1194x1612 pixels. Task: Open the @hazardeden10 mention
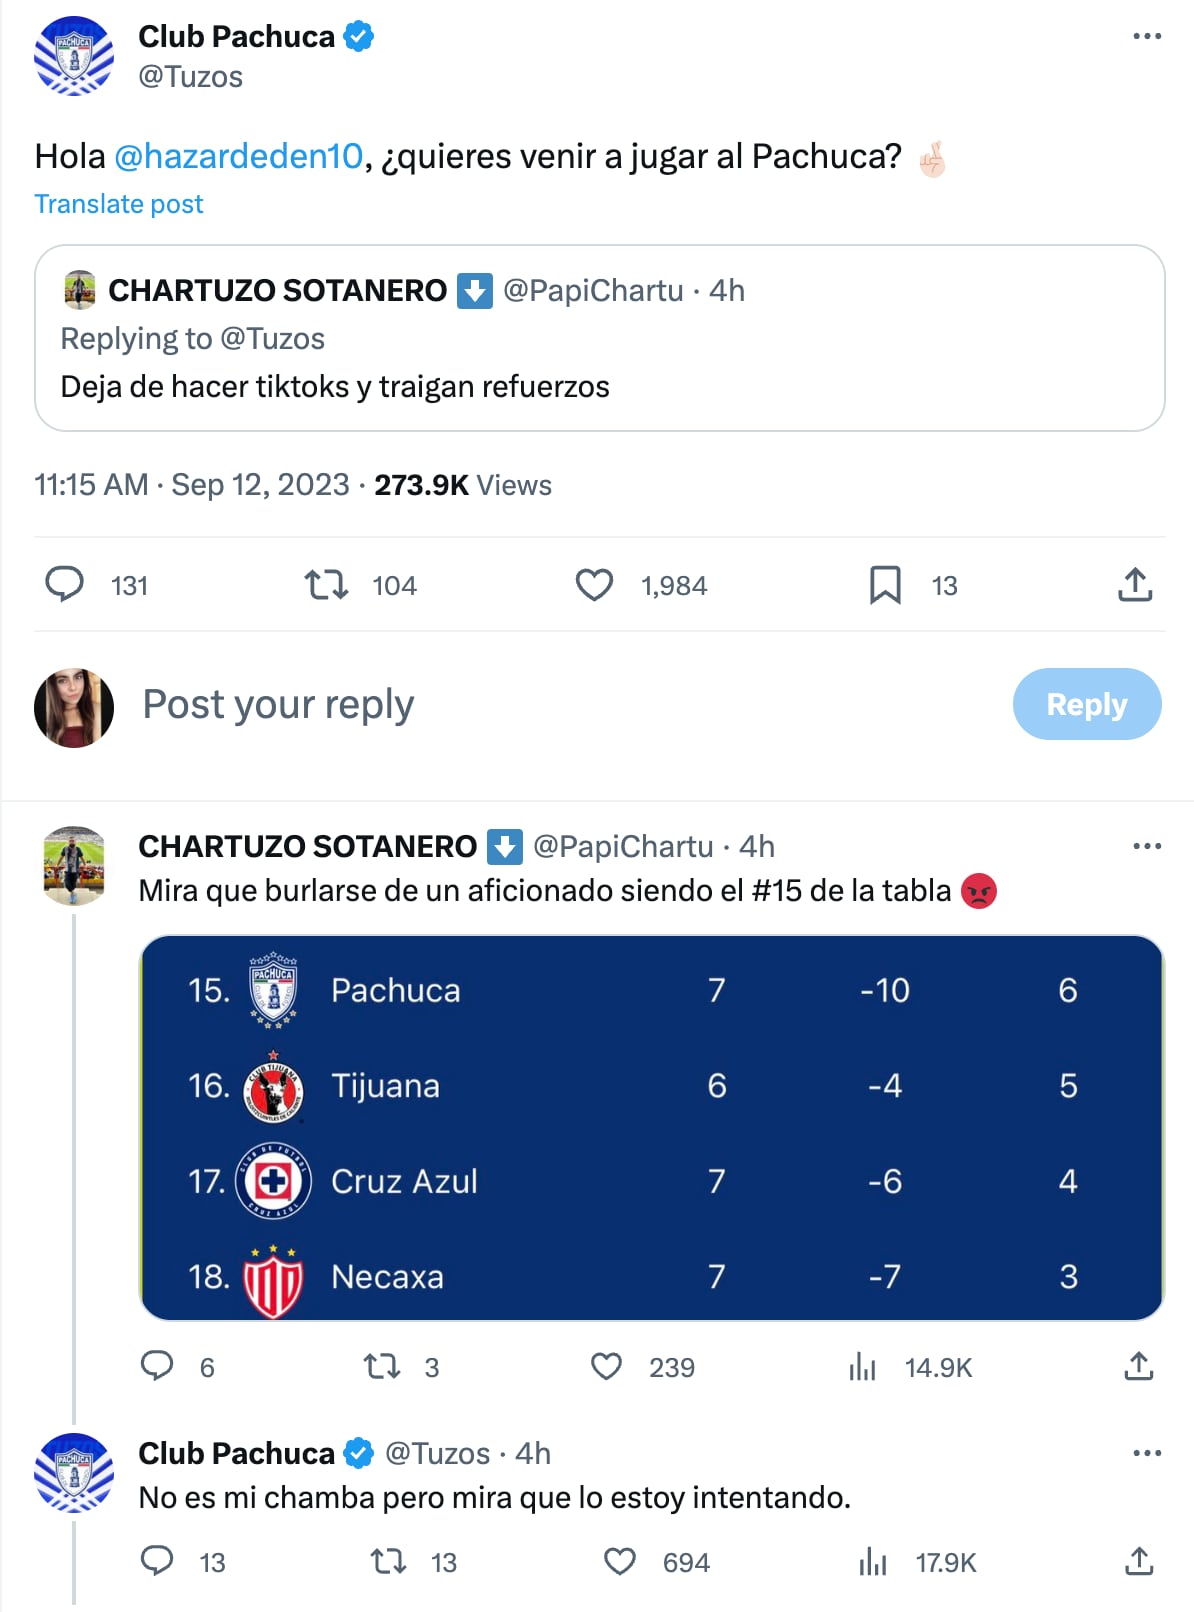238,157
